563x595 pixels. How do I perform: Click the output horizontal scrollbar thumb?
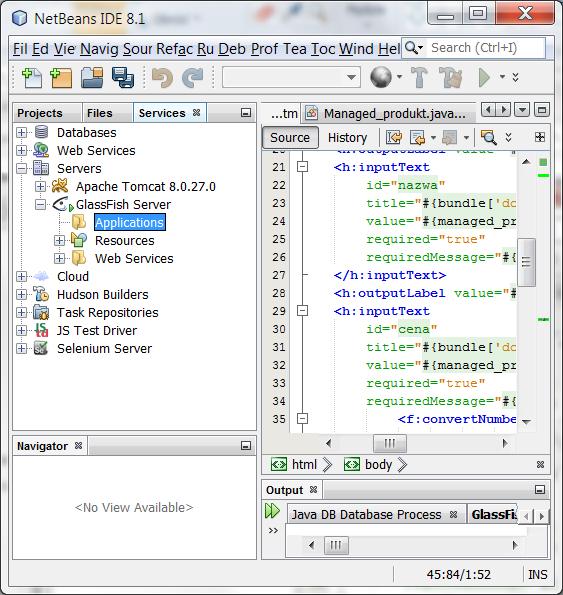(336, 546)
